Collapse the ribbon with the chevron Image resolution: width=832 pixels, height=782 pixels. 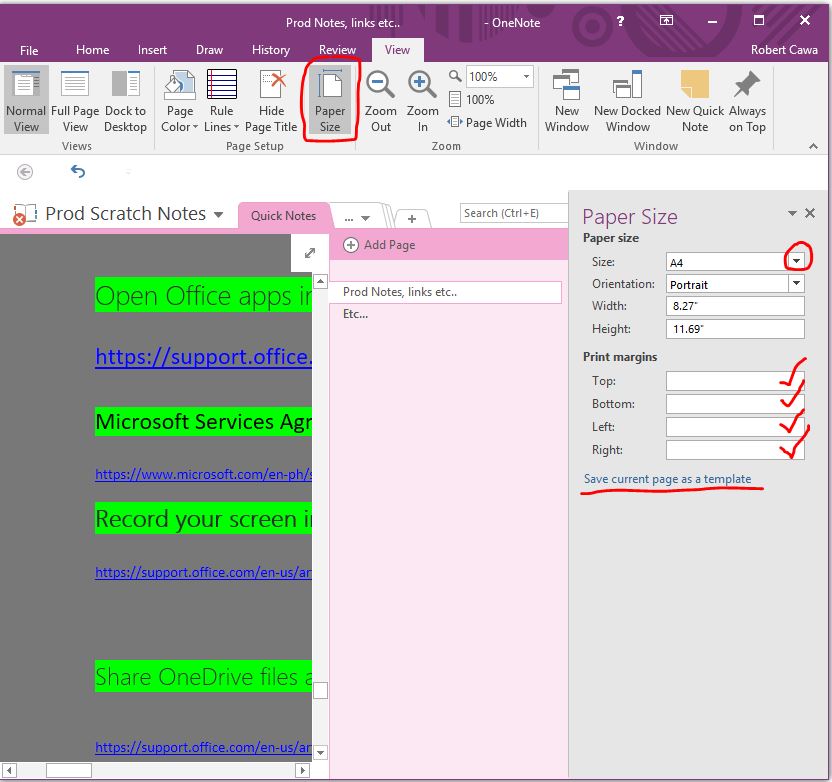[813, 146]
